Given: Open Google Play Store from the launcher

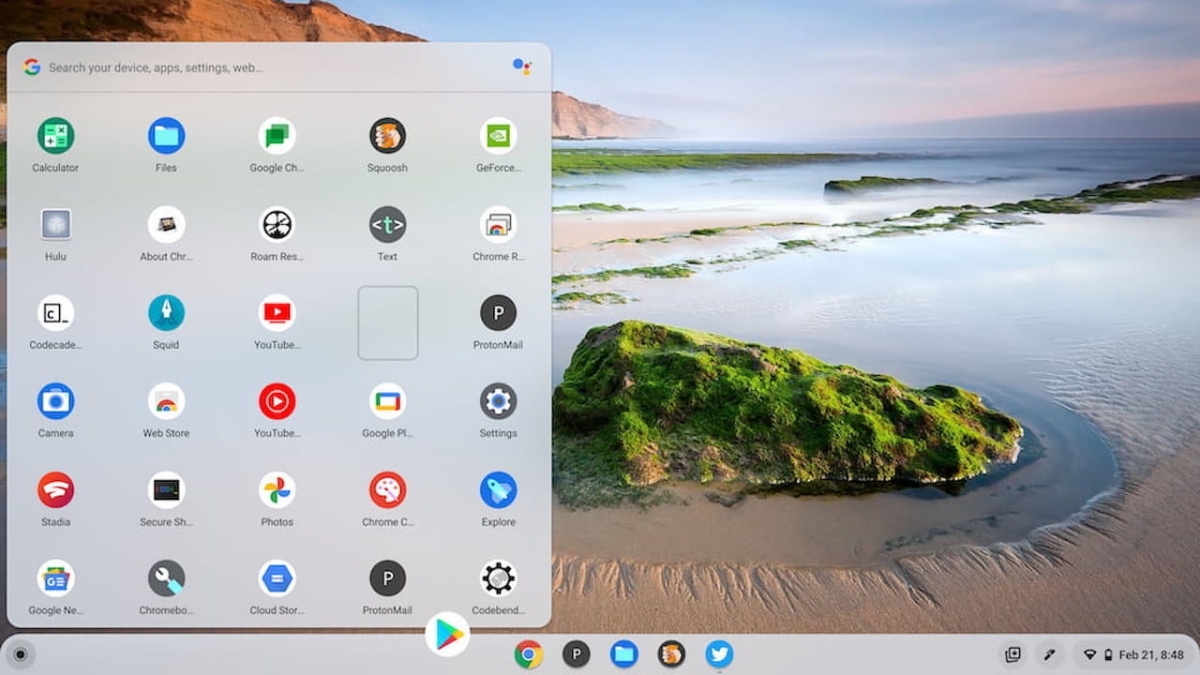Looking at the screenshot, I should (x=447, y=632).
